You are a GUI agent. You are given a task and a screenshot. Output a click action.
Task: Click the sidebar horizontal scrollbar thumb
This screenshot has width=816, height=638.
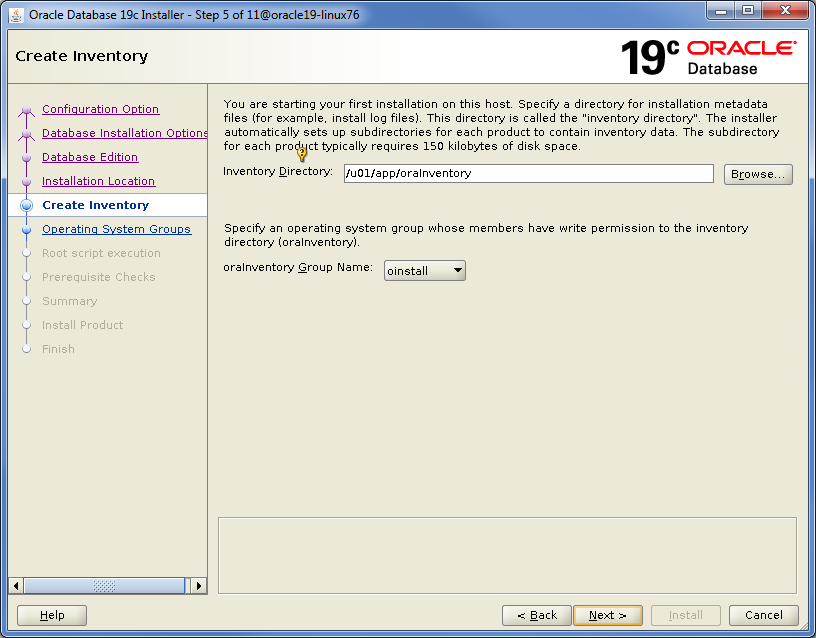[x=105, y=586]
